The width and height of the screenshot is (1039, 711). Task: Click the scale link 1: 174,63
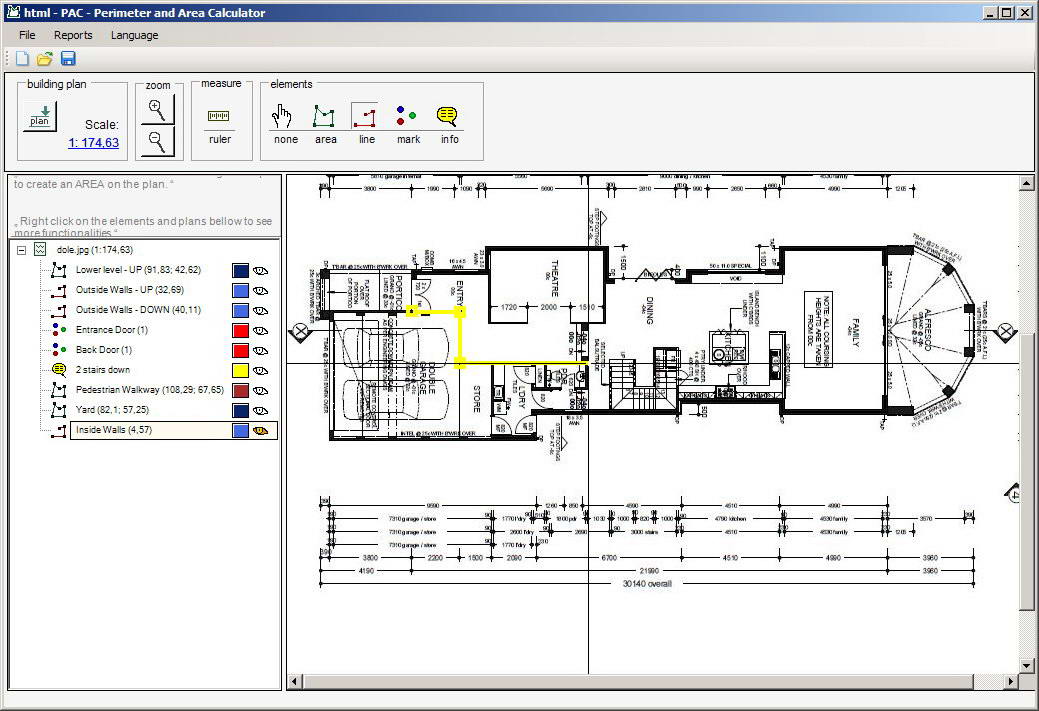pos(93,142)
